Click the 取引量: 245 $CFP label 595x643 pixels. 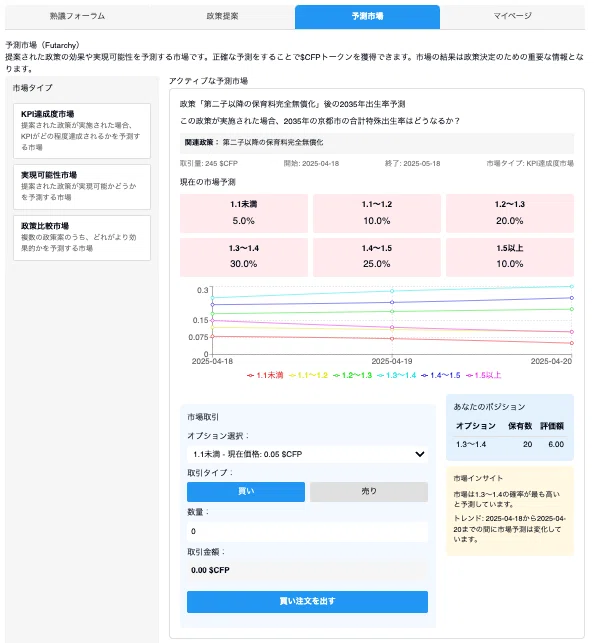tap(209, 164)
